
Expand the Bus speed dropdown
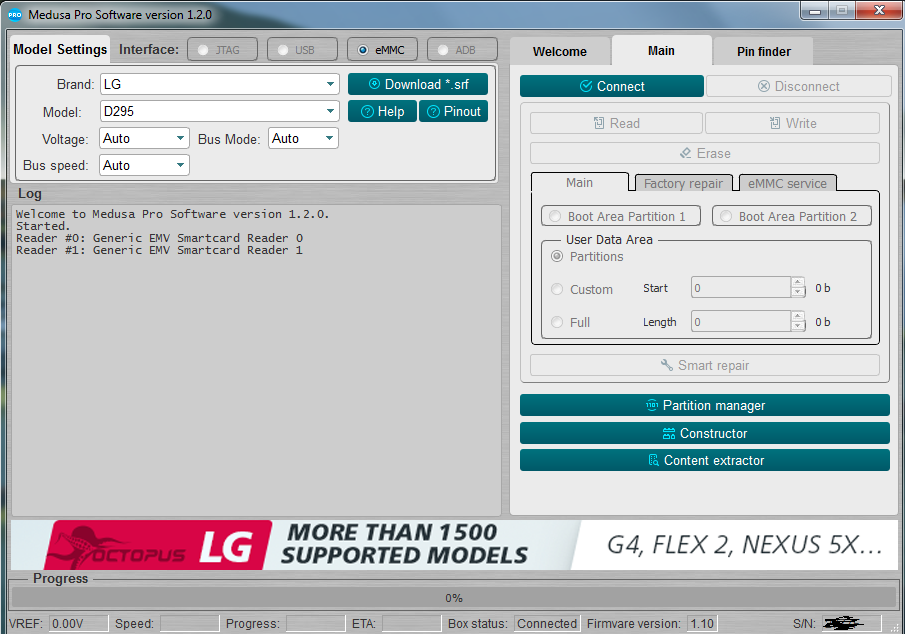point(144,166)
